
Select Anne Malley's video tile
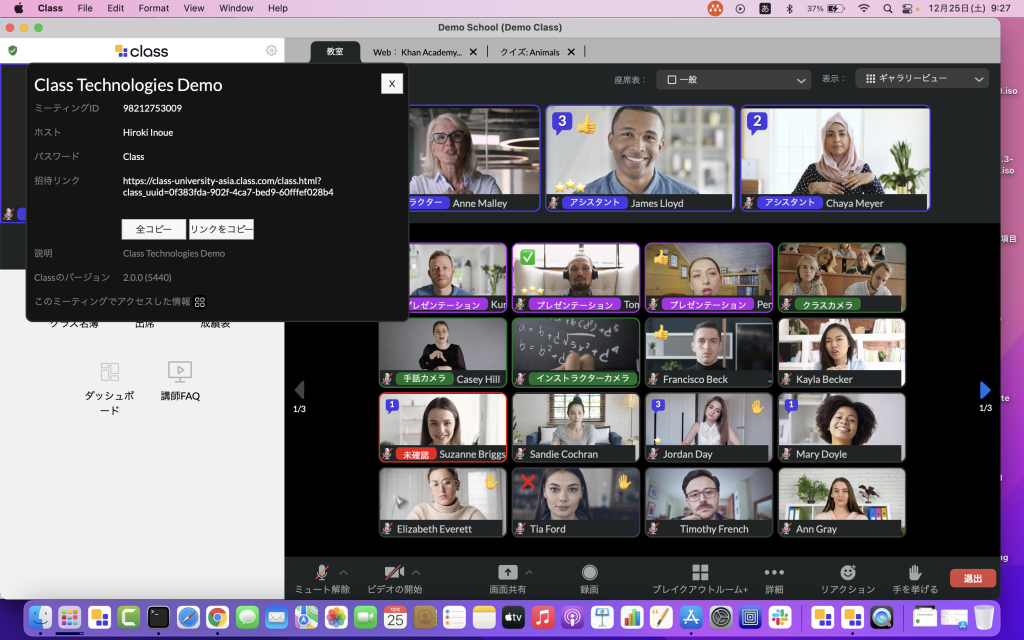[474, 159]
